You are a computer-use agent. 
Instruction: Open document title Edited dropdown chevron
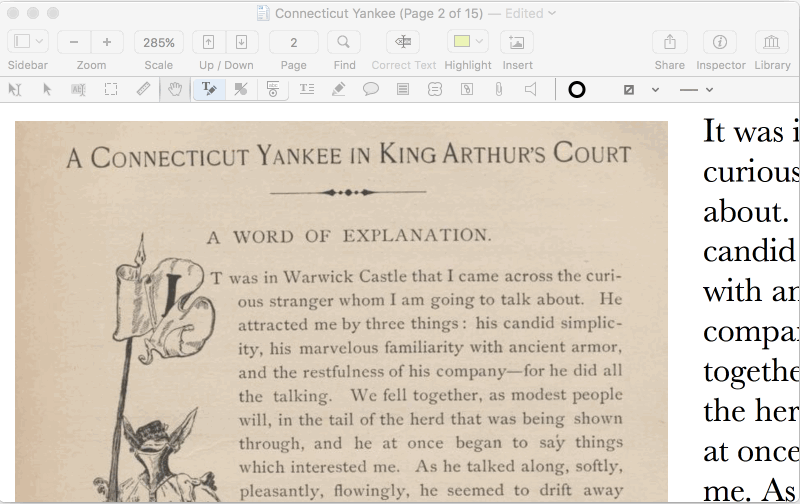[552, 13]
